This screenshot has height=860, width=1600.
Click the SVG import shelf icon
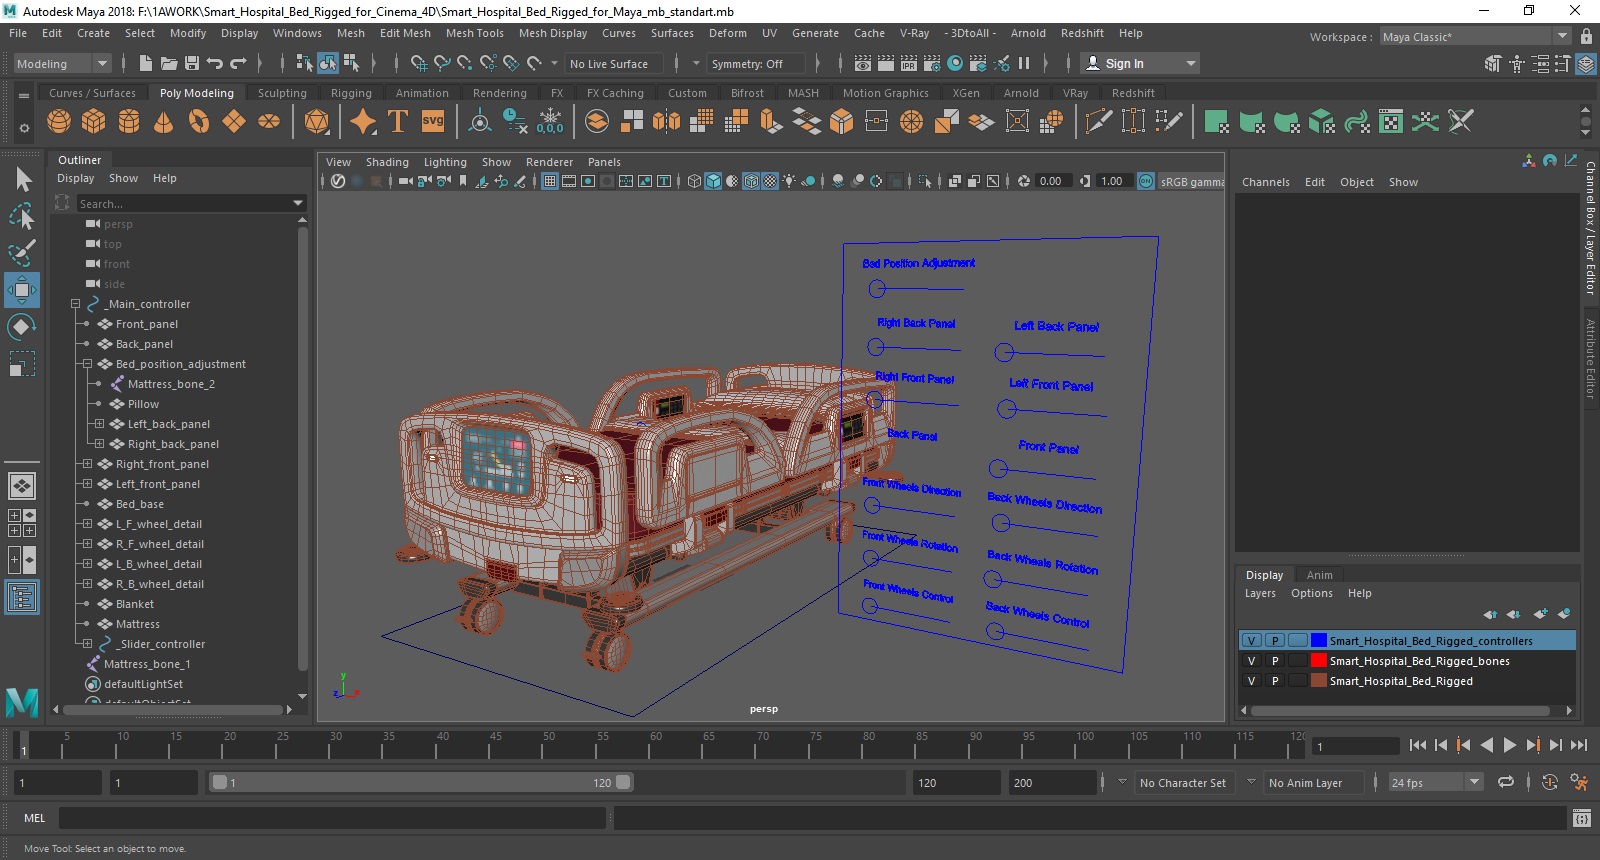click(433, 122)
